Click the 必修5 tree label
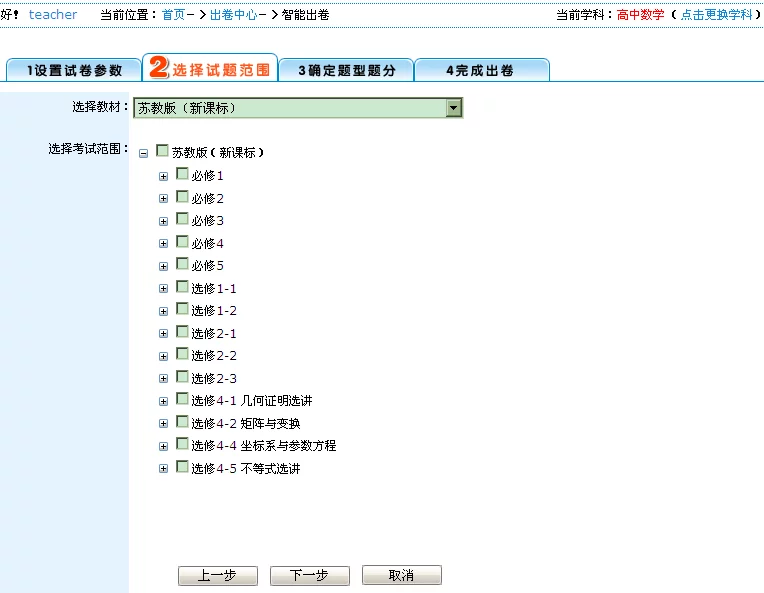The height and width of the screenshot is (593, 764). 207,266
